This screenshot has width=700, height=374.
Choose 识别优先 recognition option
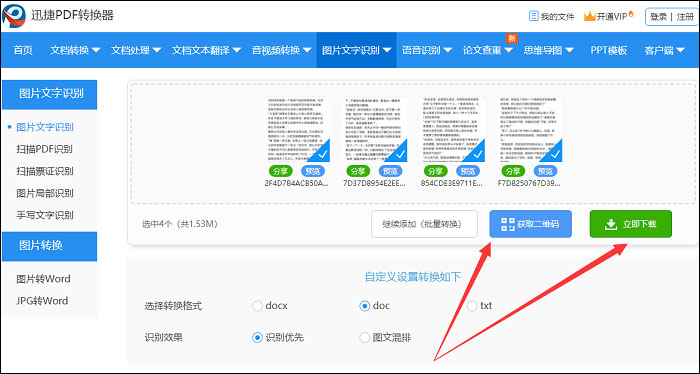click(x=257, y=337)
